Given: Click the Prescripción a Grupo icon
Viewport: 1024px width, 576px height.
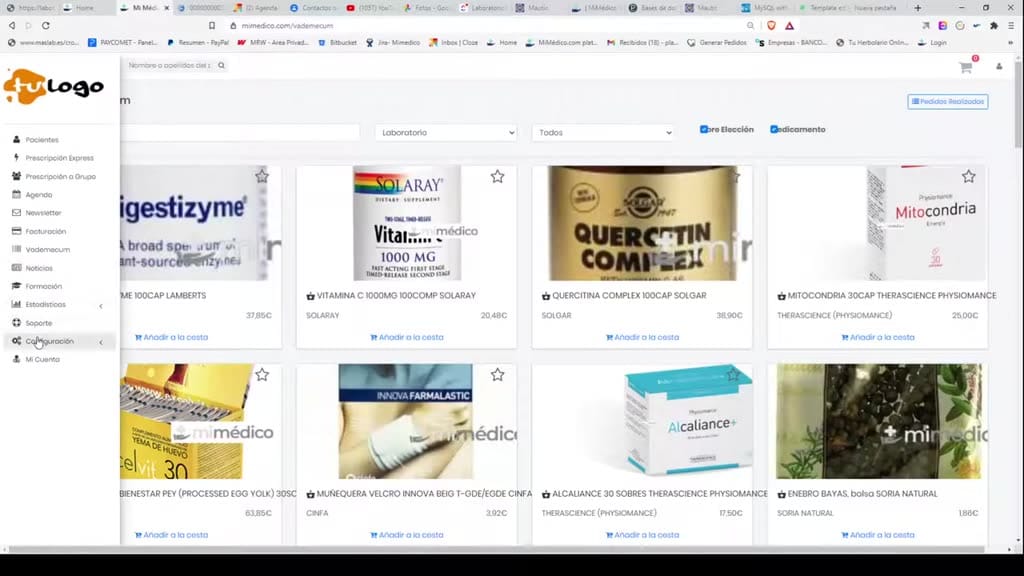Looking at the screenshot, I should [x=16, y=176].
